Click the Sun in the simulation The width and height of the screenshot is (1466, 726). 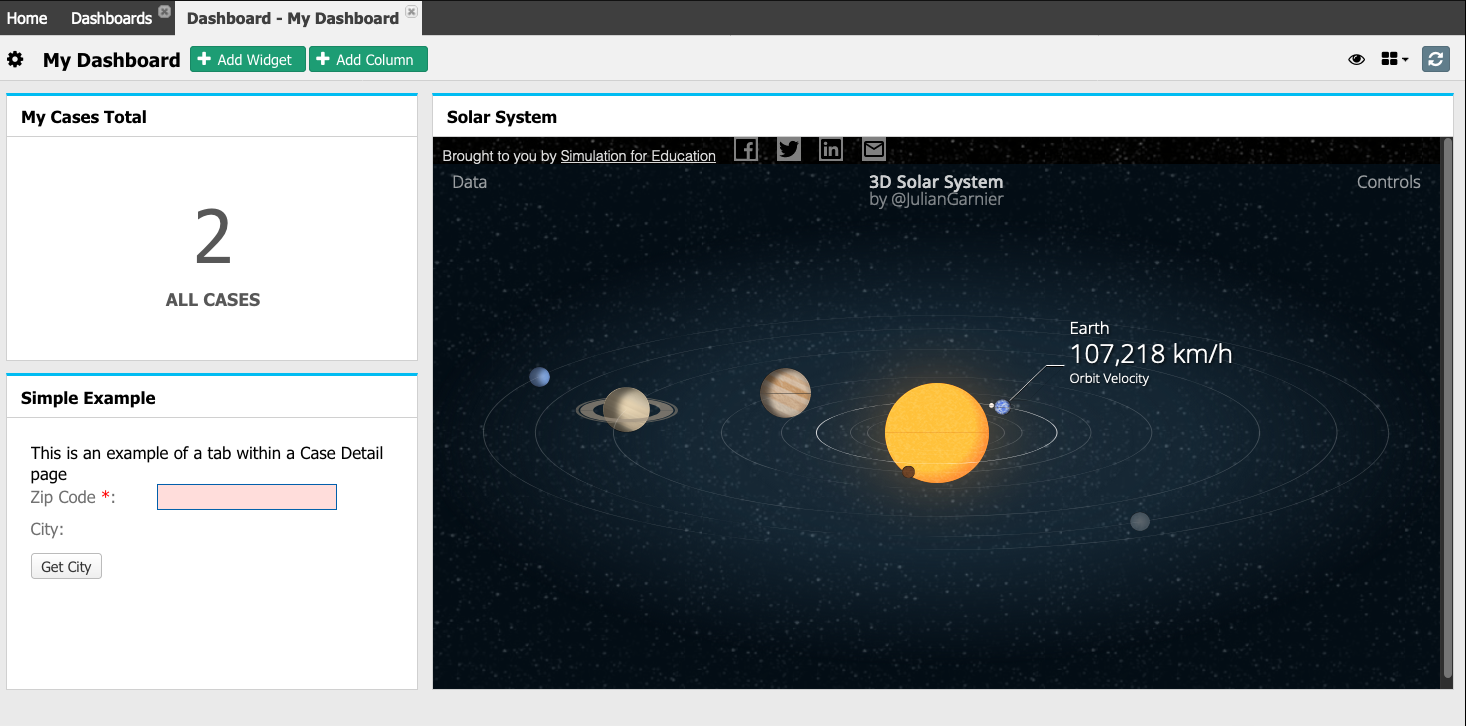[937, 433]
